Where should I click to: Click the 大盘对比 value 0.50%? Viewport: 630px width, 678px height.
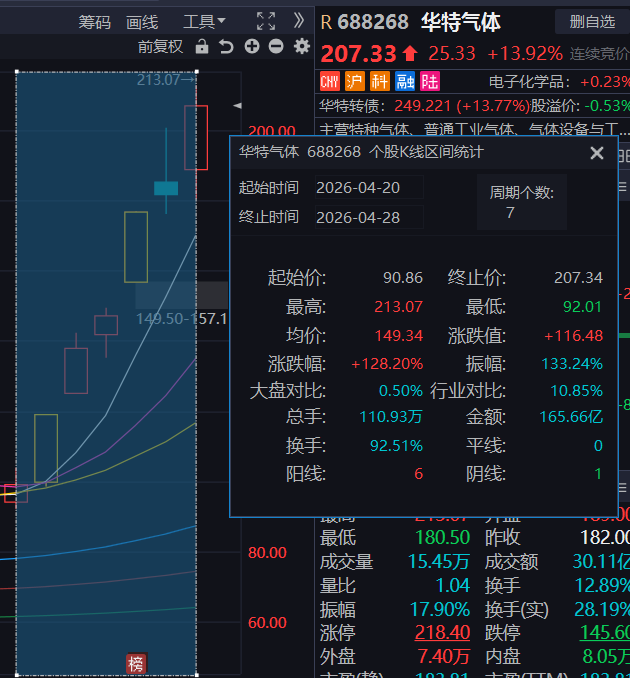pos(400,391)
